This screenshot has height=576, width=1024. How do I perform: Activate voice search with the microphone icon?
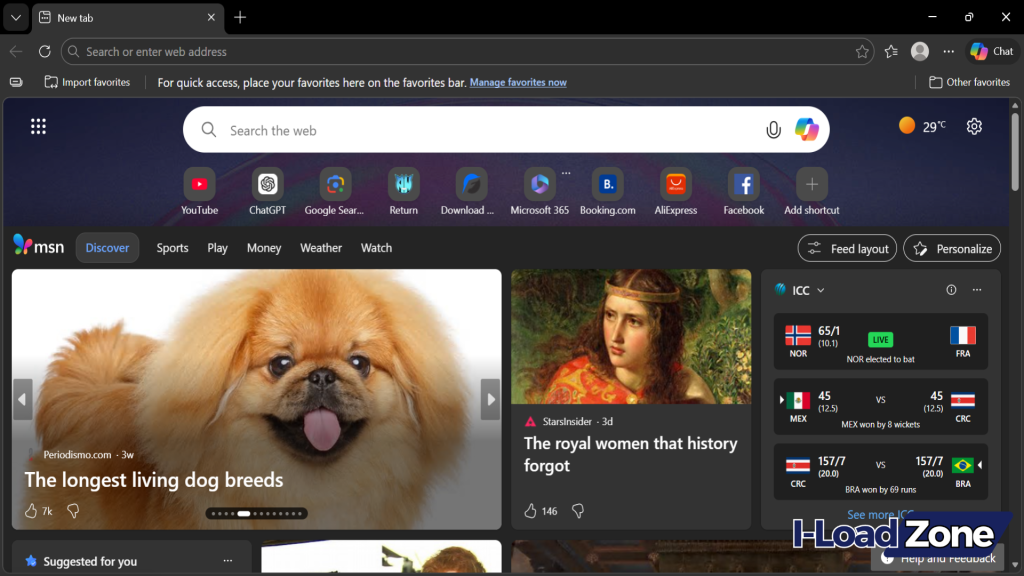773,129
